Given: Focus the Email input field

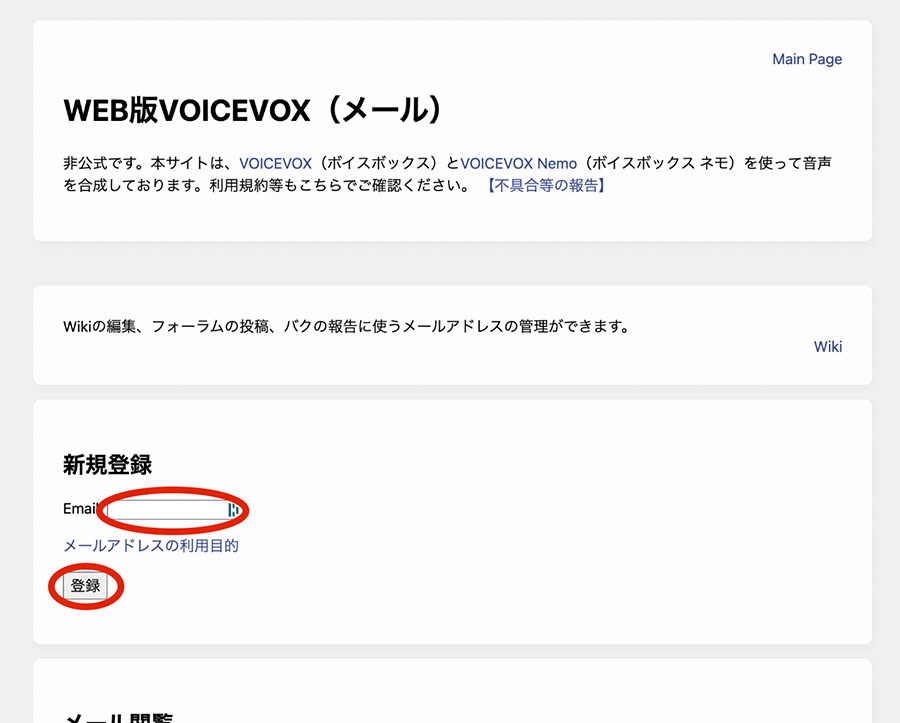Looking at the screenshot, I should pyautogui.click(x=174, y=510).
